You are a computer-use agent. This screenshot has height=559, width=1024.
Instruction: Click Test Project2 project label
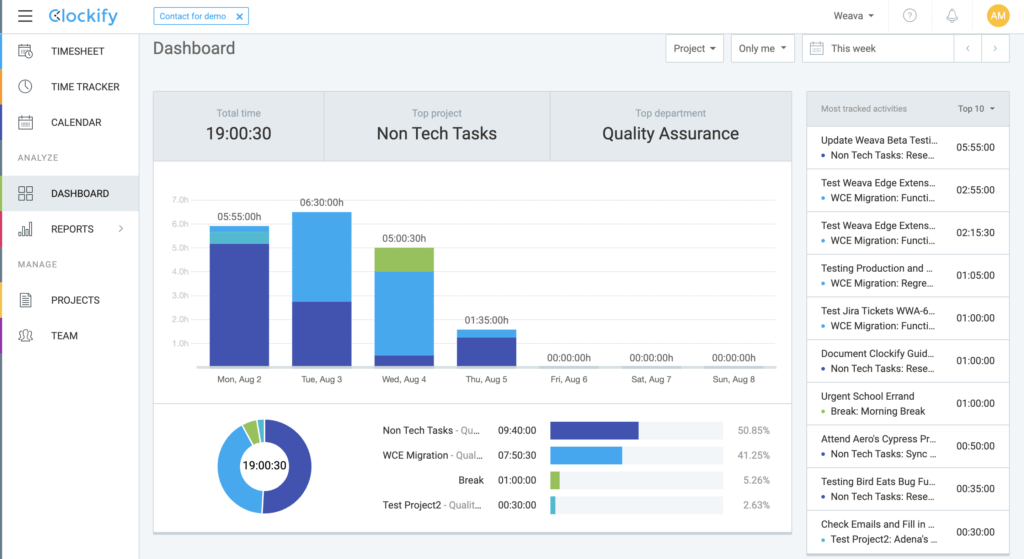(x=432, y=505)
